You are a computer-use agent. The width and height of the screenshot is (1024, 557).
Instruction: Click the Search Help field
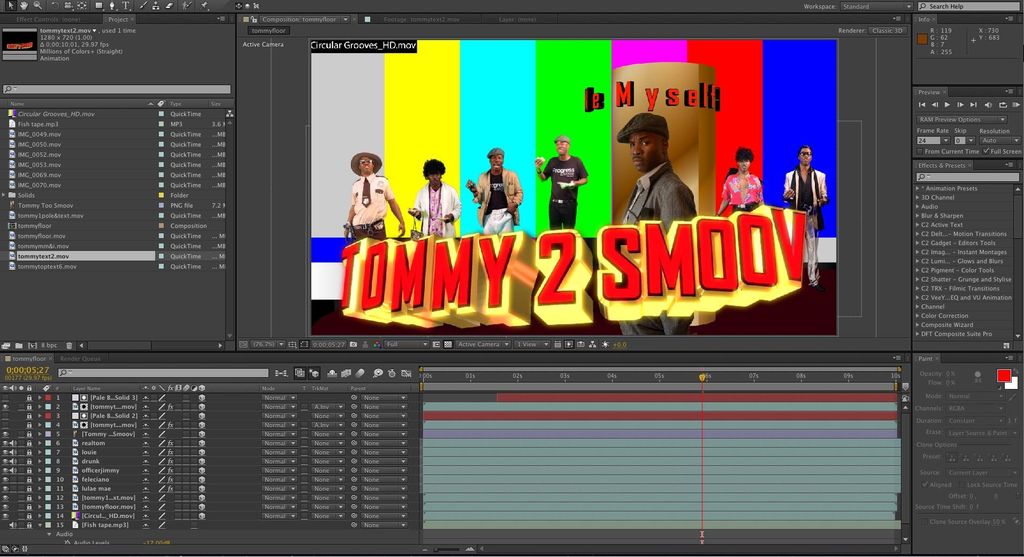point(969,6)
